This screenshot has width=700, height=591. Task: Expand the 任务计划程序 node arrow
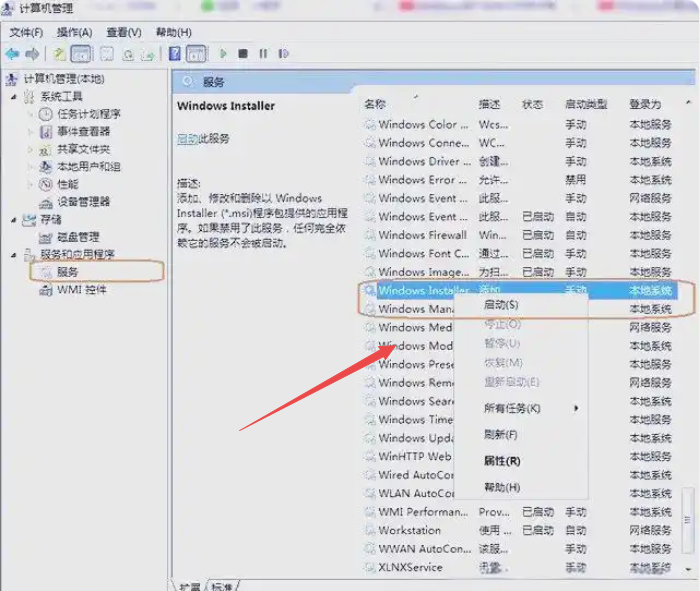(x=30, y=114)
